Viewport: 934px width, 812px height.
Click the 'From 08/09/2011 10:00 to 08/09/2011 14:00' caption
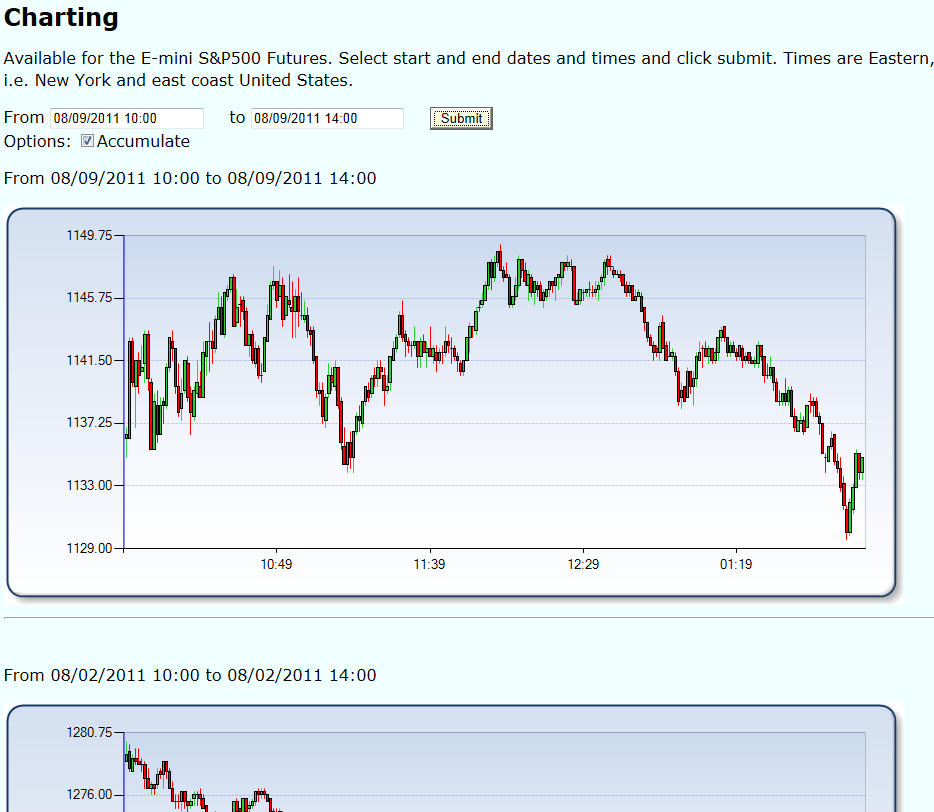190,178
